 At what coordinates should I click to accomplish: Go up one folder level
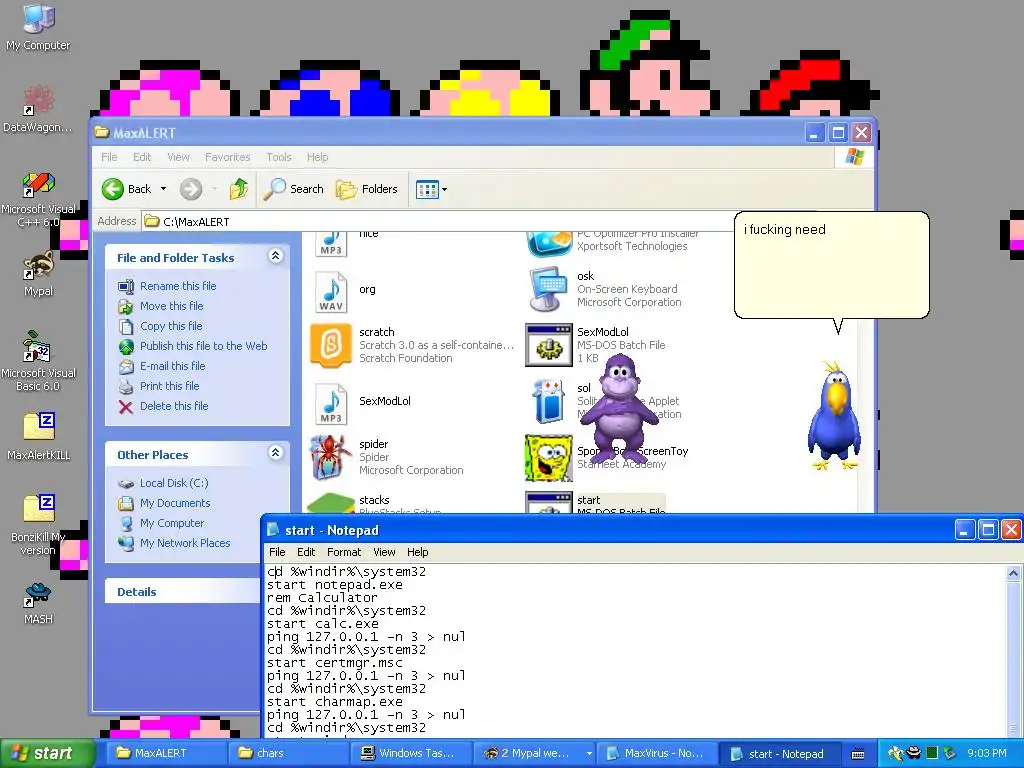coord(239,189)
